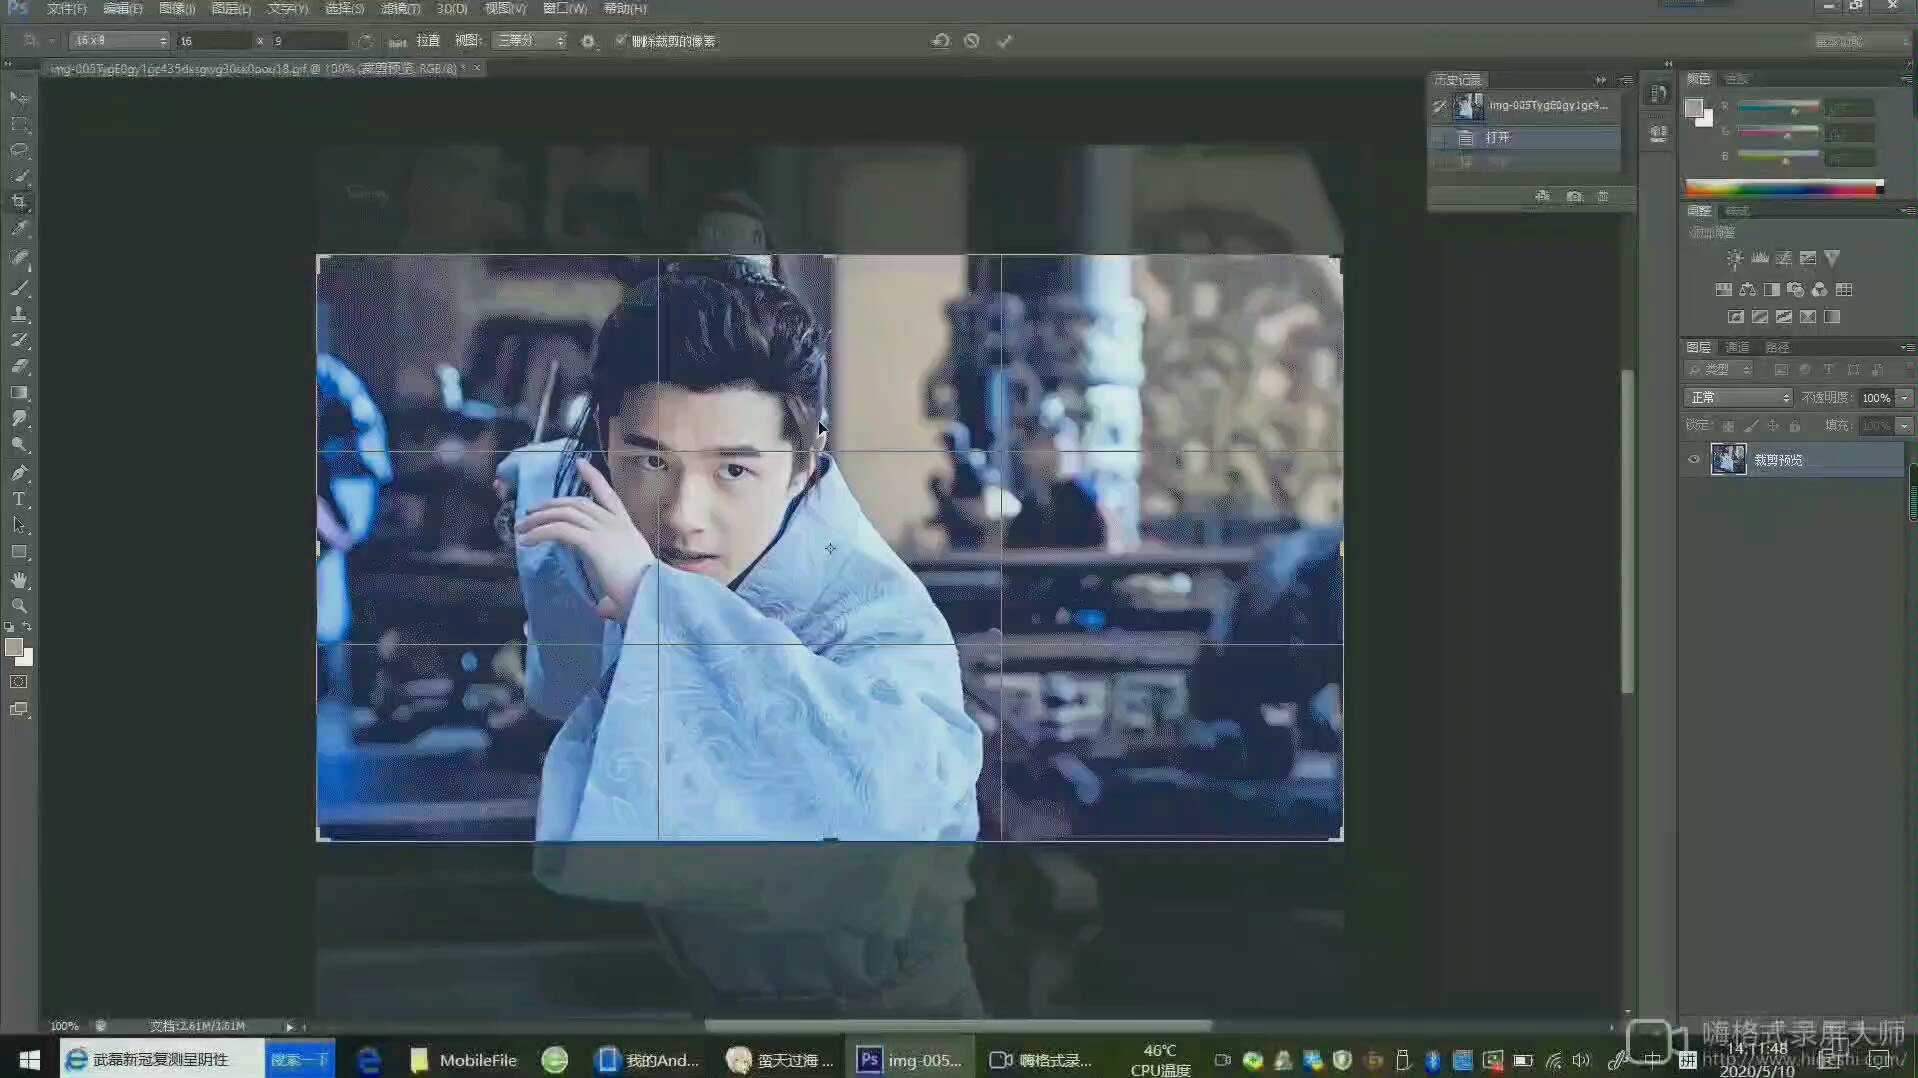
Task: Select the 打开 history state
Action: click(1524, 138)
